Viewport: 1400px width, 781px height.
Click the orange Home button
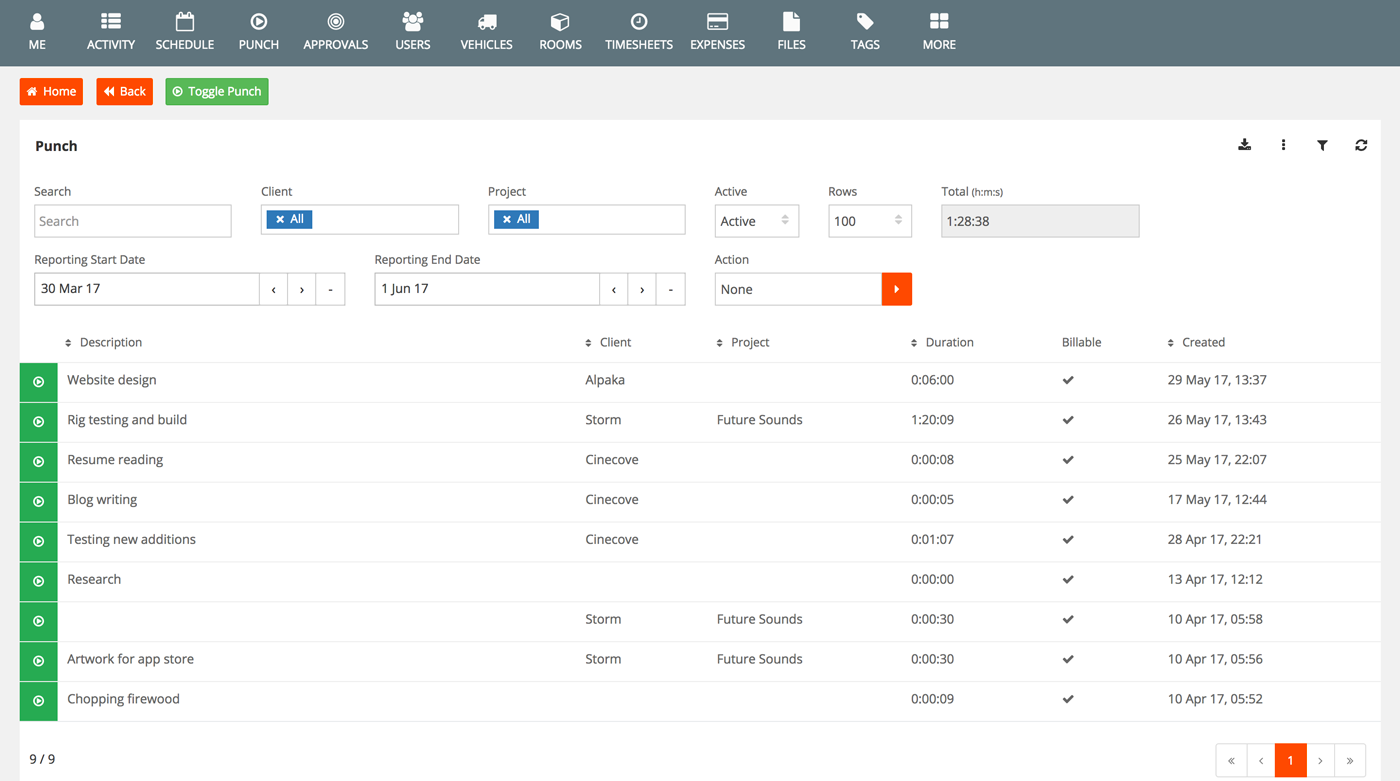click(x=51, y=91)
